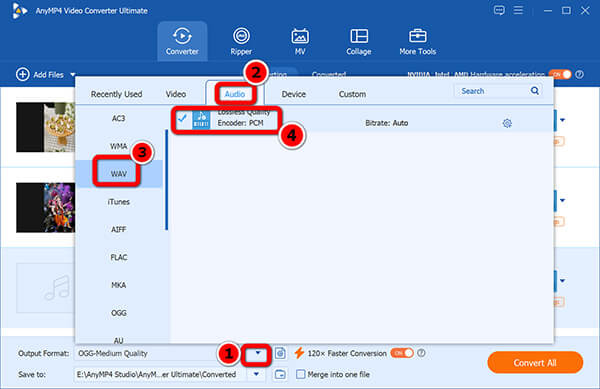
Task: Switch to Custom tab
Action: [352, 94]
